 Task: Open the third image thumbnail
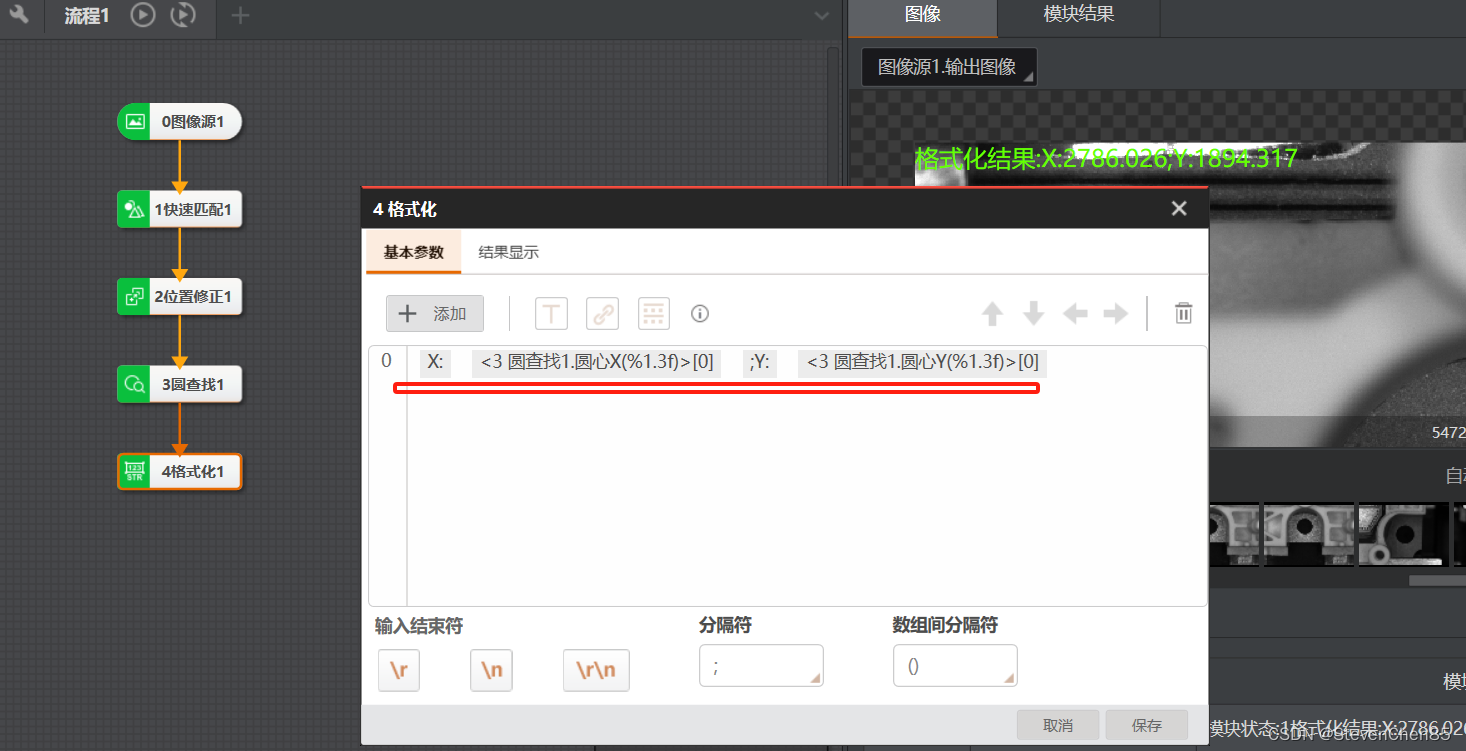[x=1403, y=534]
